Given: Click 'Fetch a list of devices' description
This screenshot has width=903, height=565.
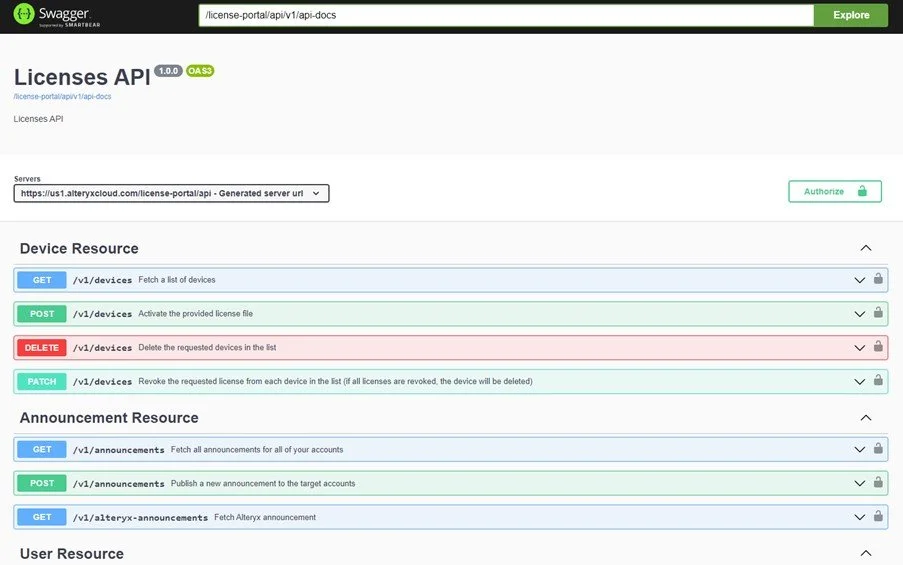Looking at the screenshot, I should pyautogui.click(x=177, y=280).
